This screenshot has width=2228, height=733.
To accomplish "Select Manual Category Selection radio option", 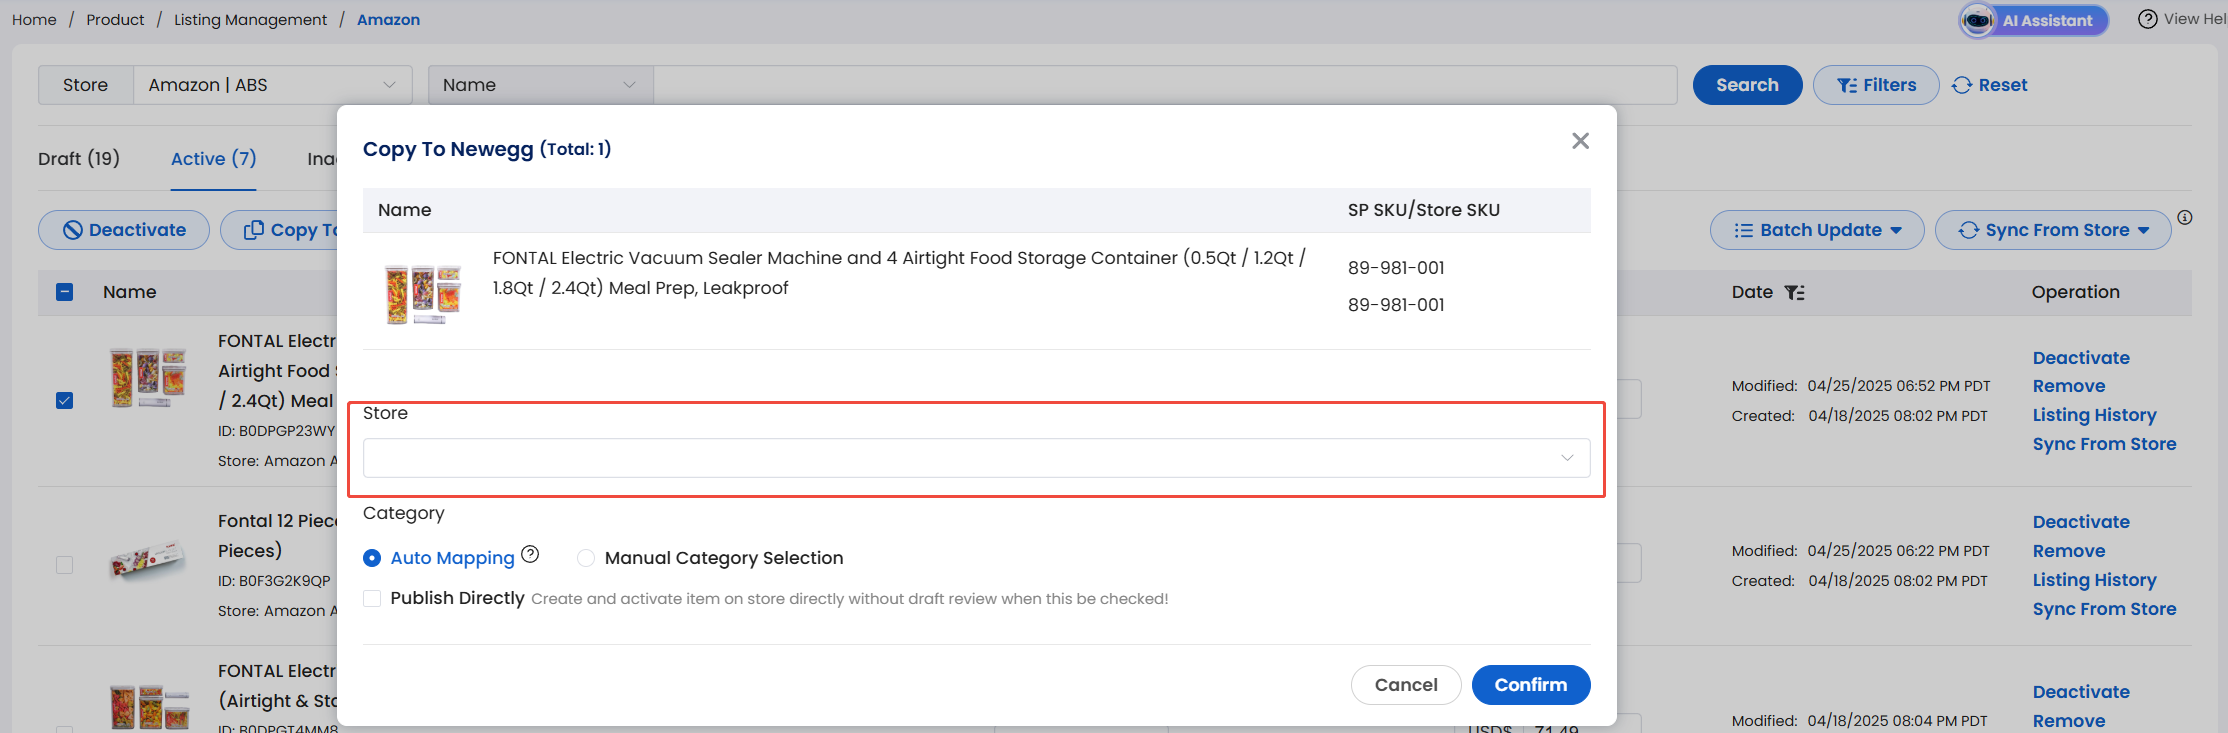I will 586,558.
